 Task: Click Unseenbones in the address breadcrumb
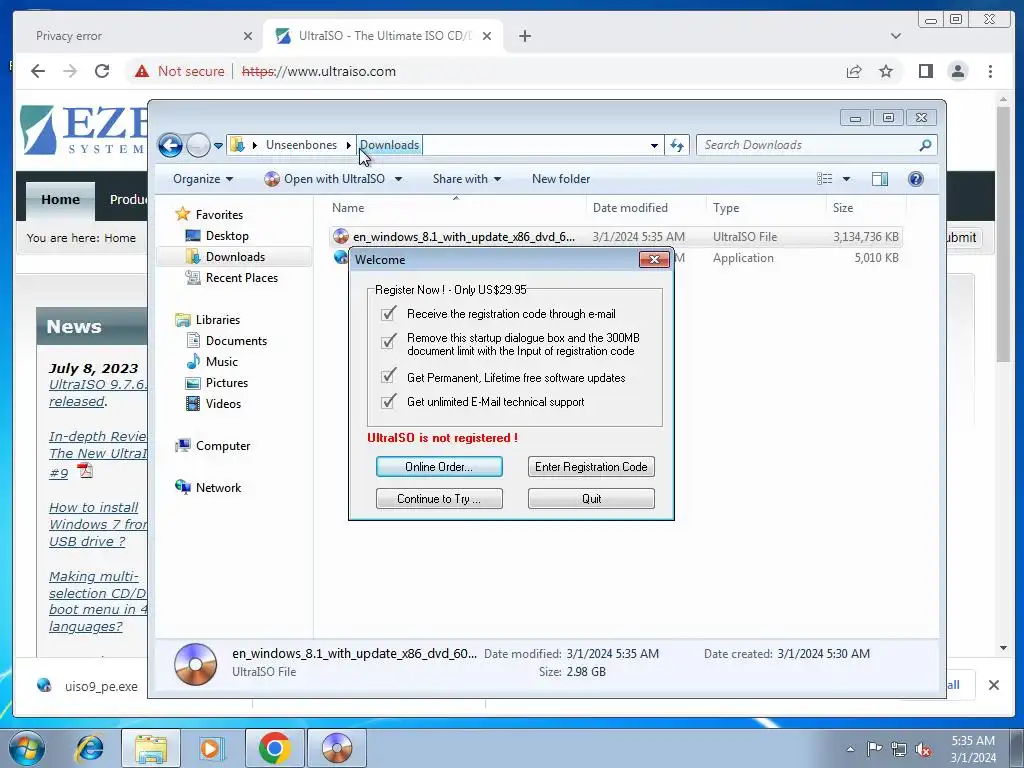pos(301,145)
